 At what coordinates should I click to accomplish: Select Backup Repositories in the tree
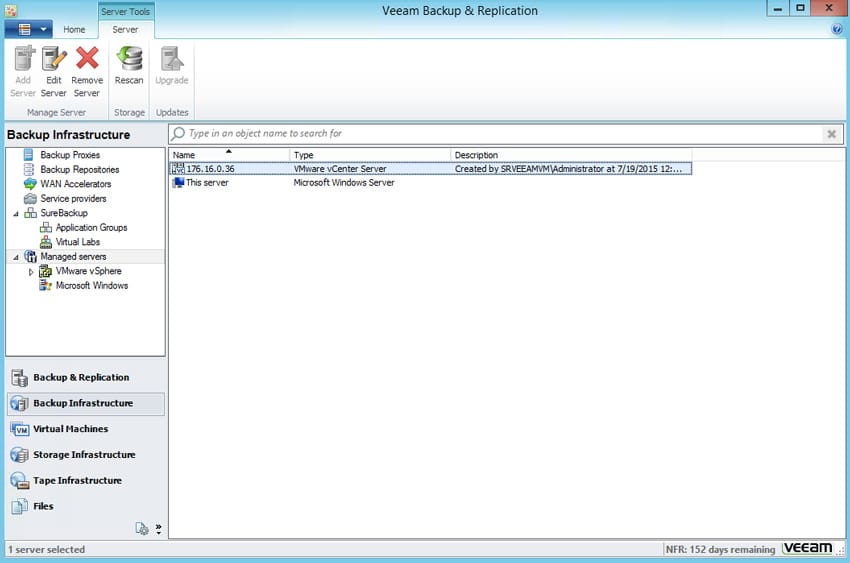(79, 170)
